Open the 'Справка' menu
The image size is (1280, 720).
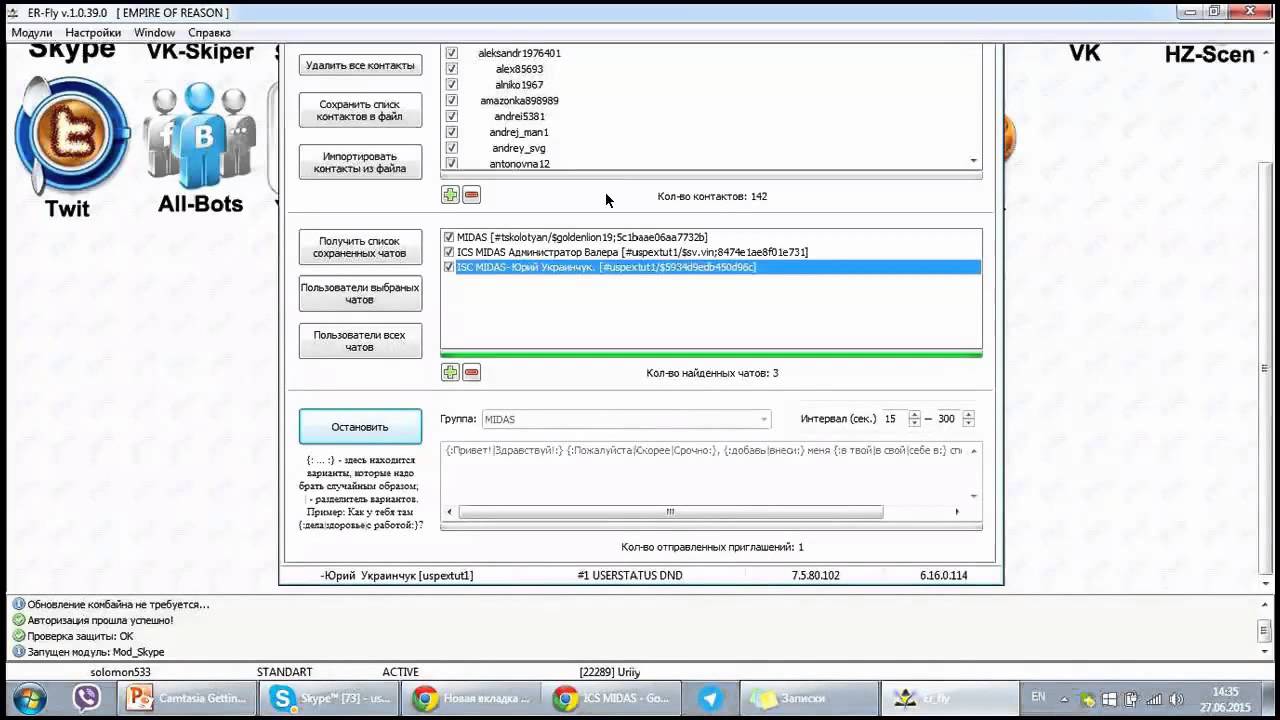(x=210, y=33)
